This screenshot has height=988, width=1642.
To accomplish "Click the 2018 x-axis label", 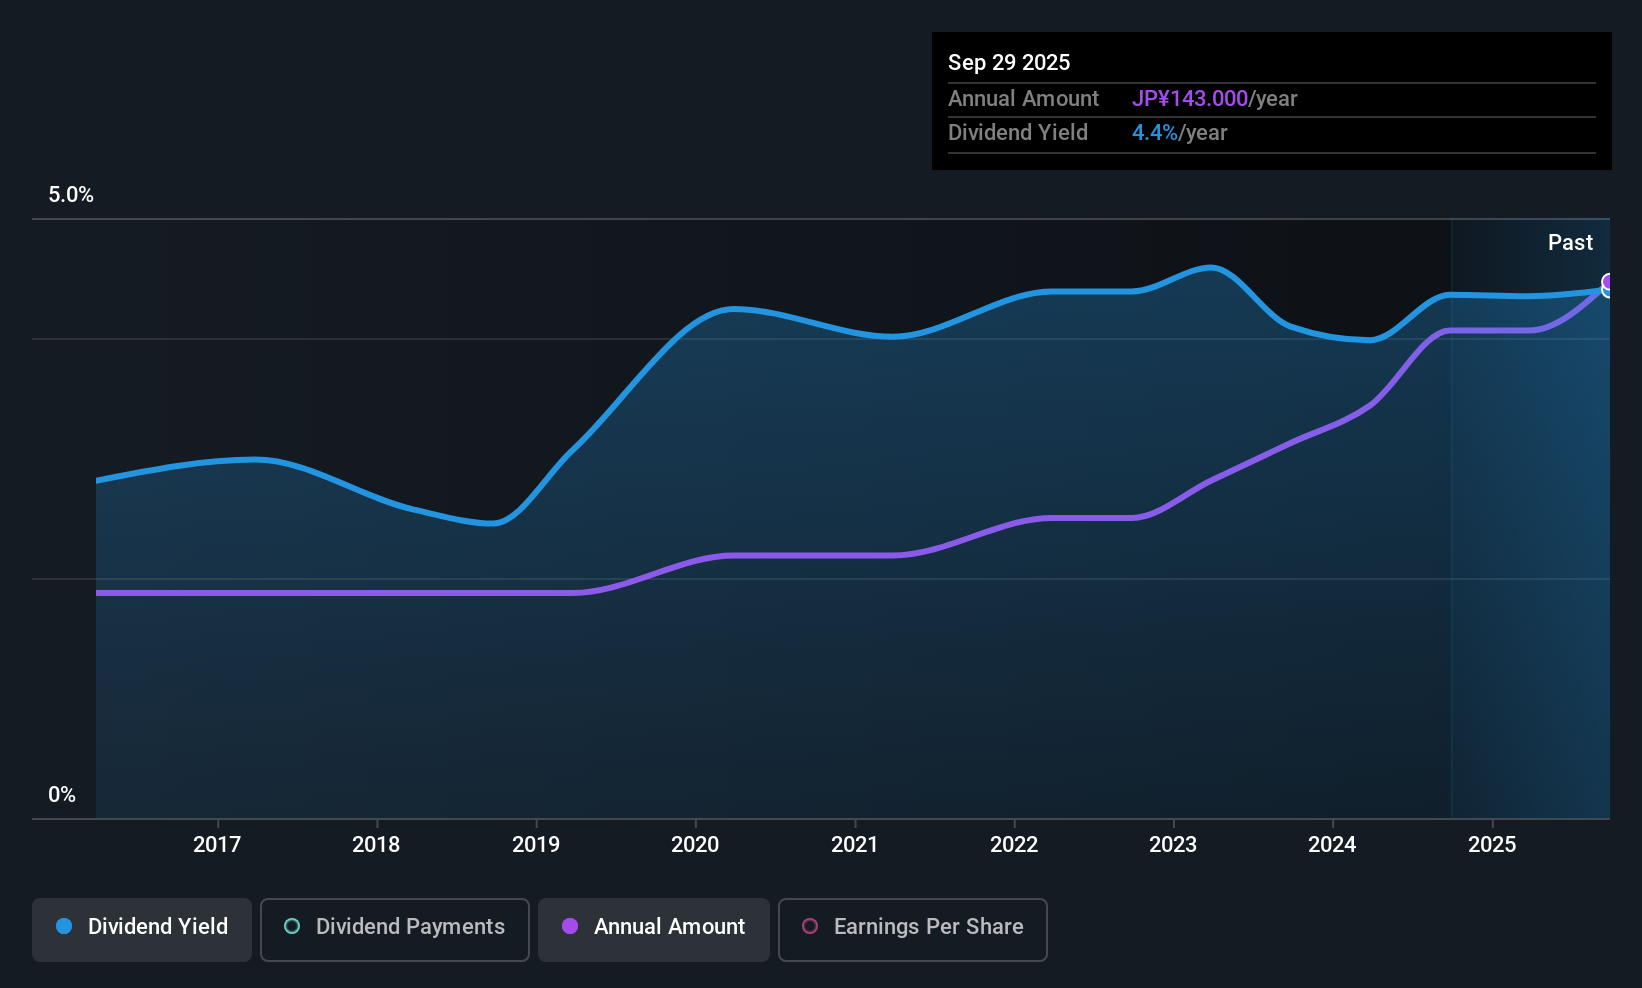I will (x=376, y=844).
